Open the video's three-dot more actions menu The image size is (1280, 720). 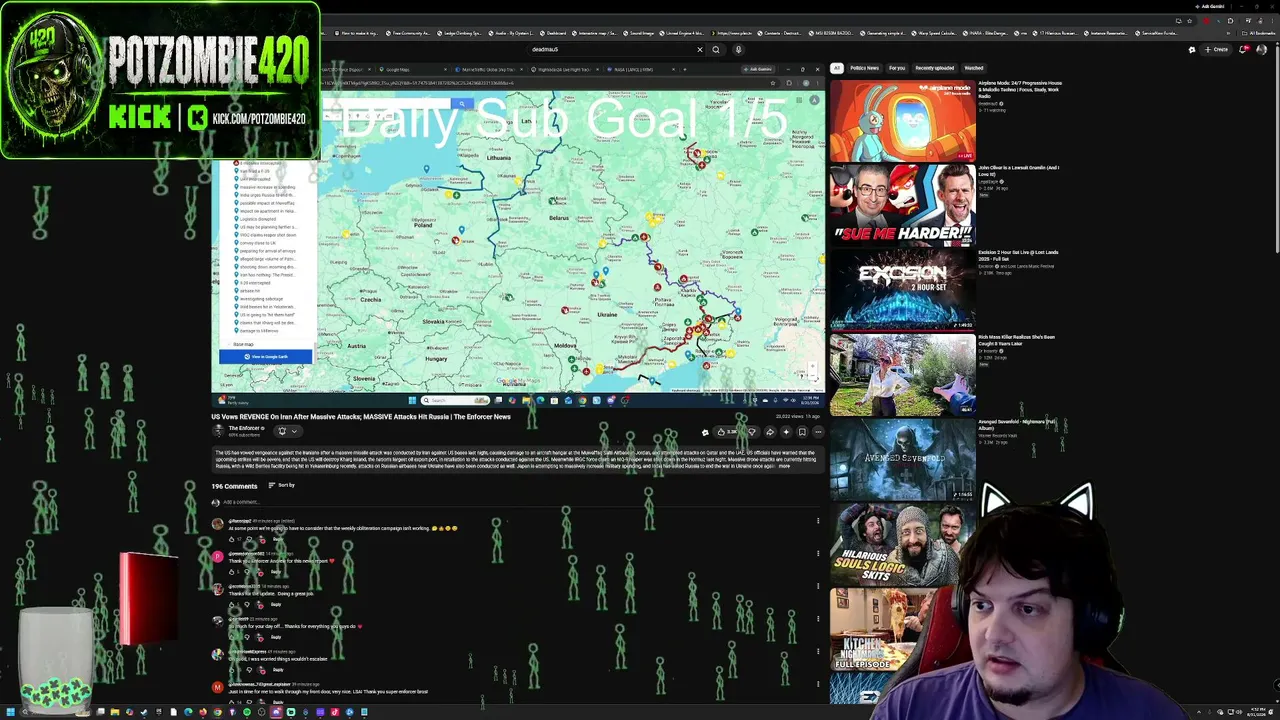(818, 432)
